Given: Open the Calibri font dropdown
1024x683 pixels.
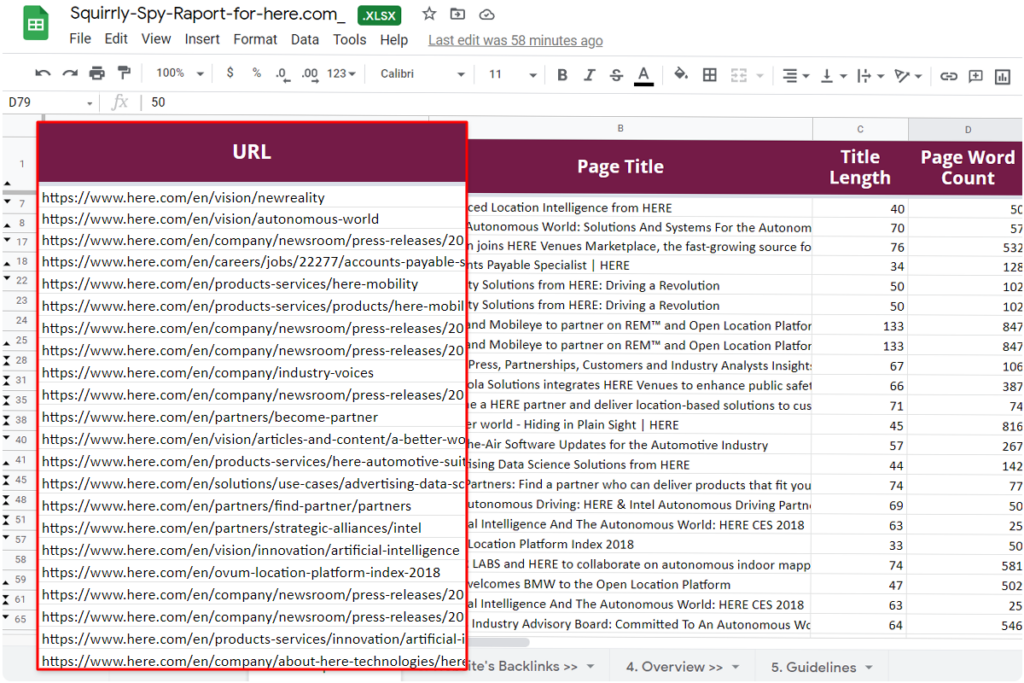Looking at the screenshot, I should (x=422, y=74).
